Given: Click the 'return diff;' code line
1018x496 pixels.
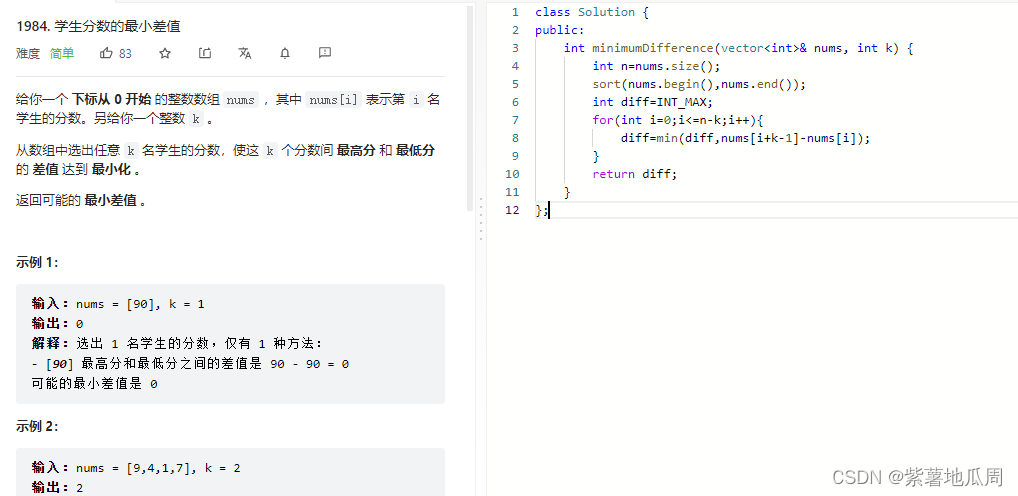Looking at the screenshot, I should tap(634, 174).
